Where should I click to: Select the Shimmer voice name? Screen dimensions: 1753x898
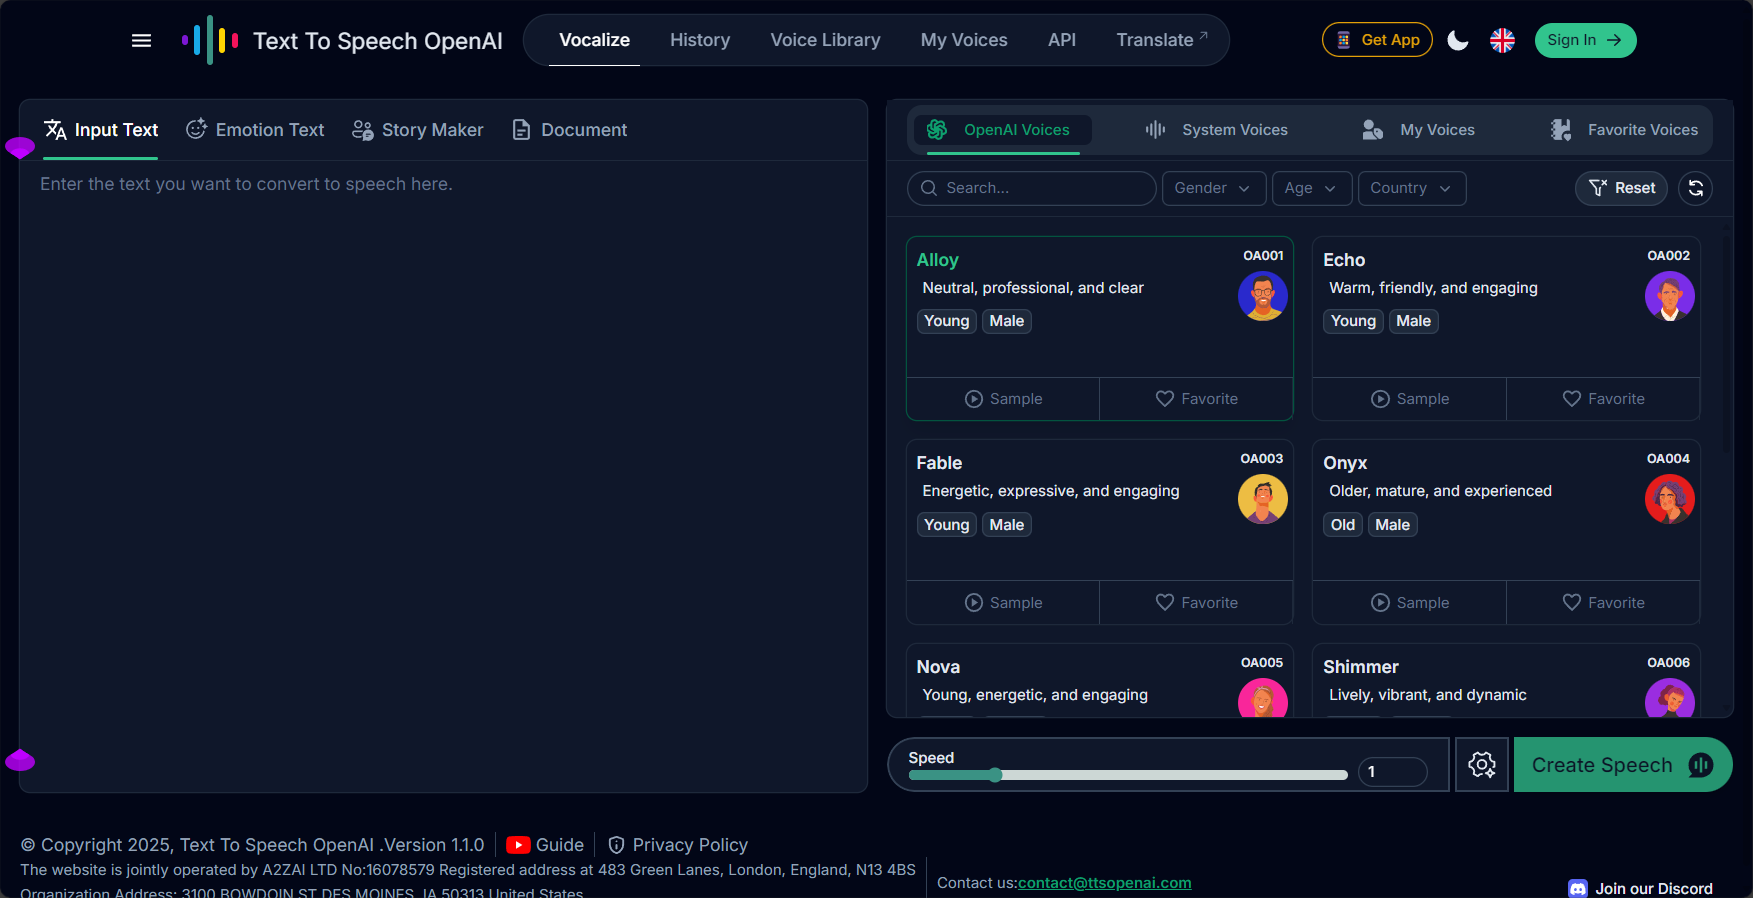click(x=1360, y=667)
